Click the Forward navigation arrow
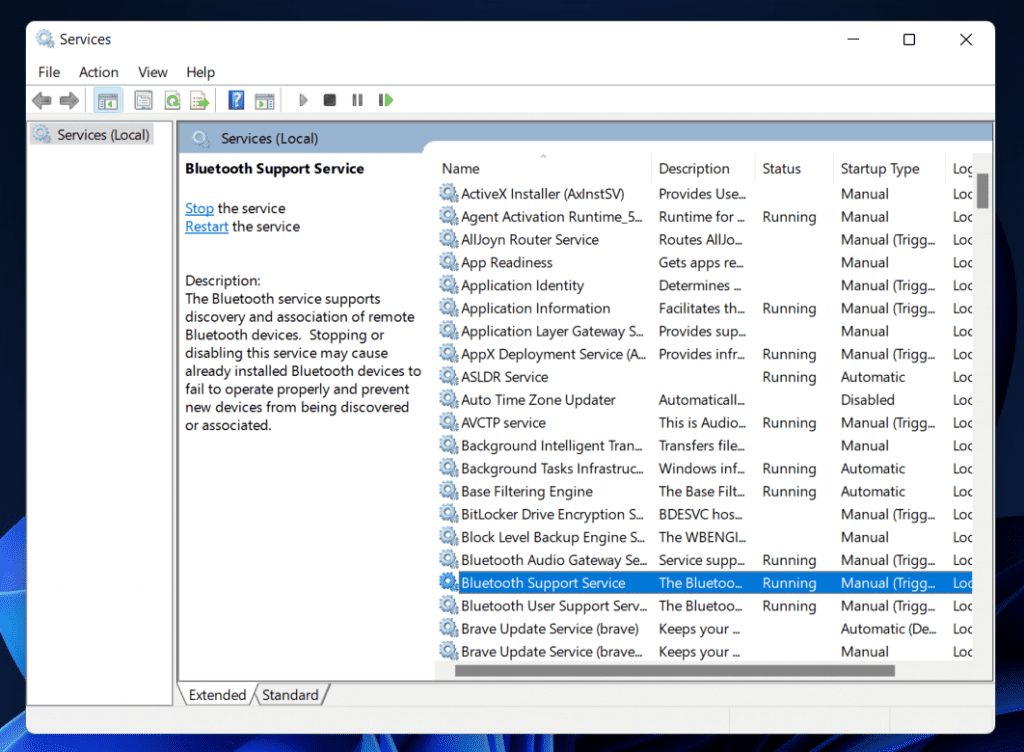1024x752 pixels. click(x=69, y=99)
